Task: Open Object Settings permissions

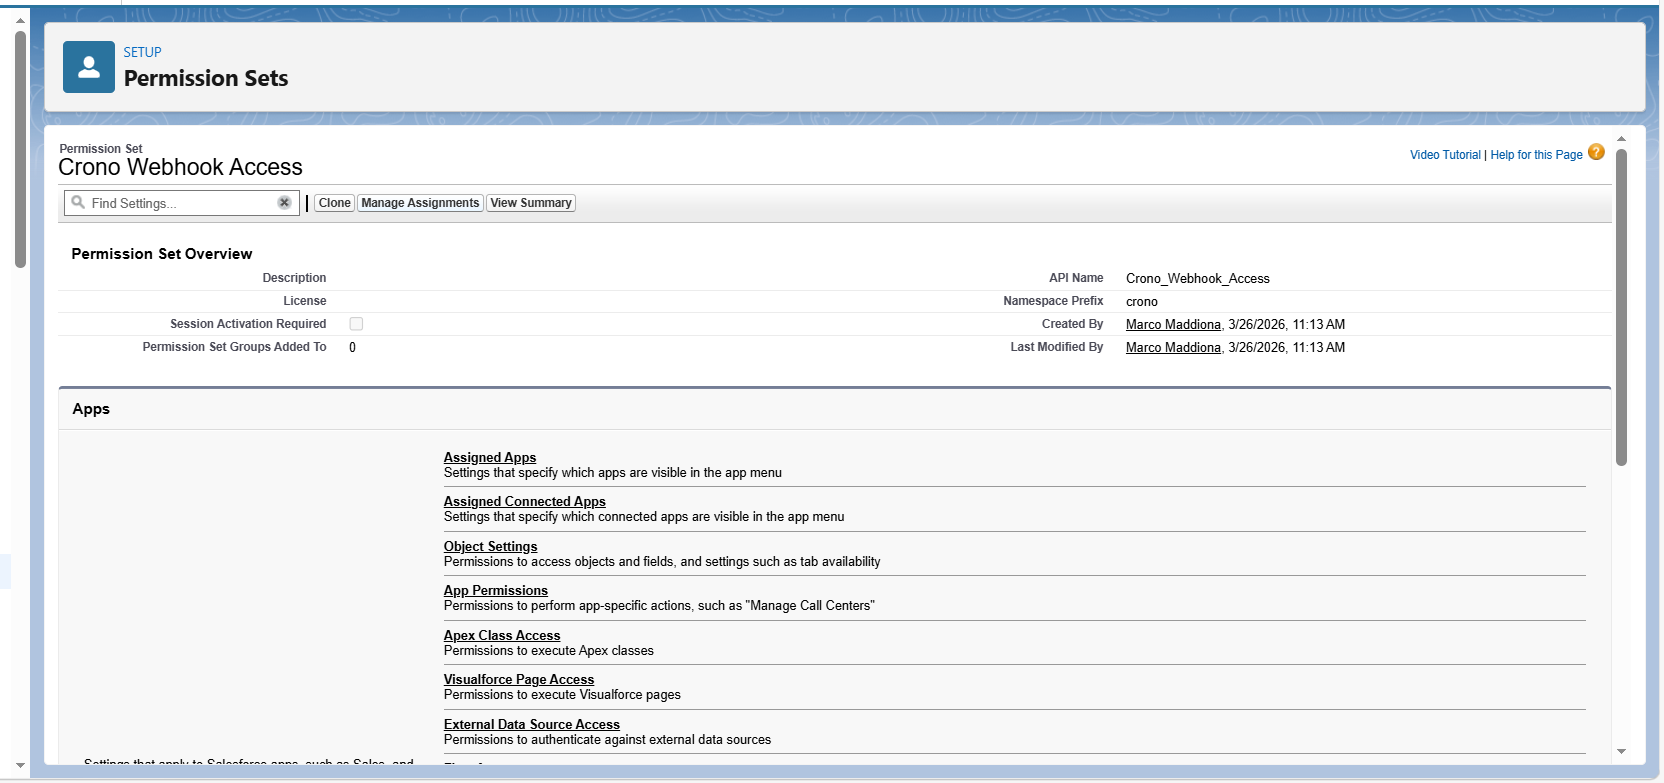Action: 491,547
